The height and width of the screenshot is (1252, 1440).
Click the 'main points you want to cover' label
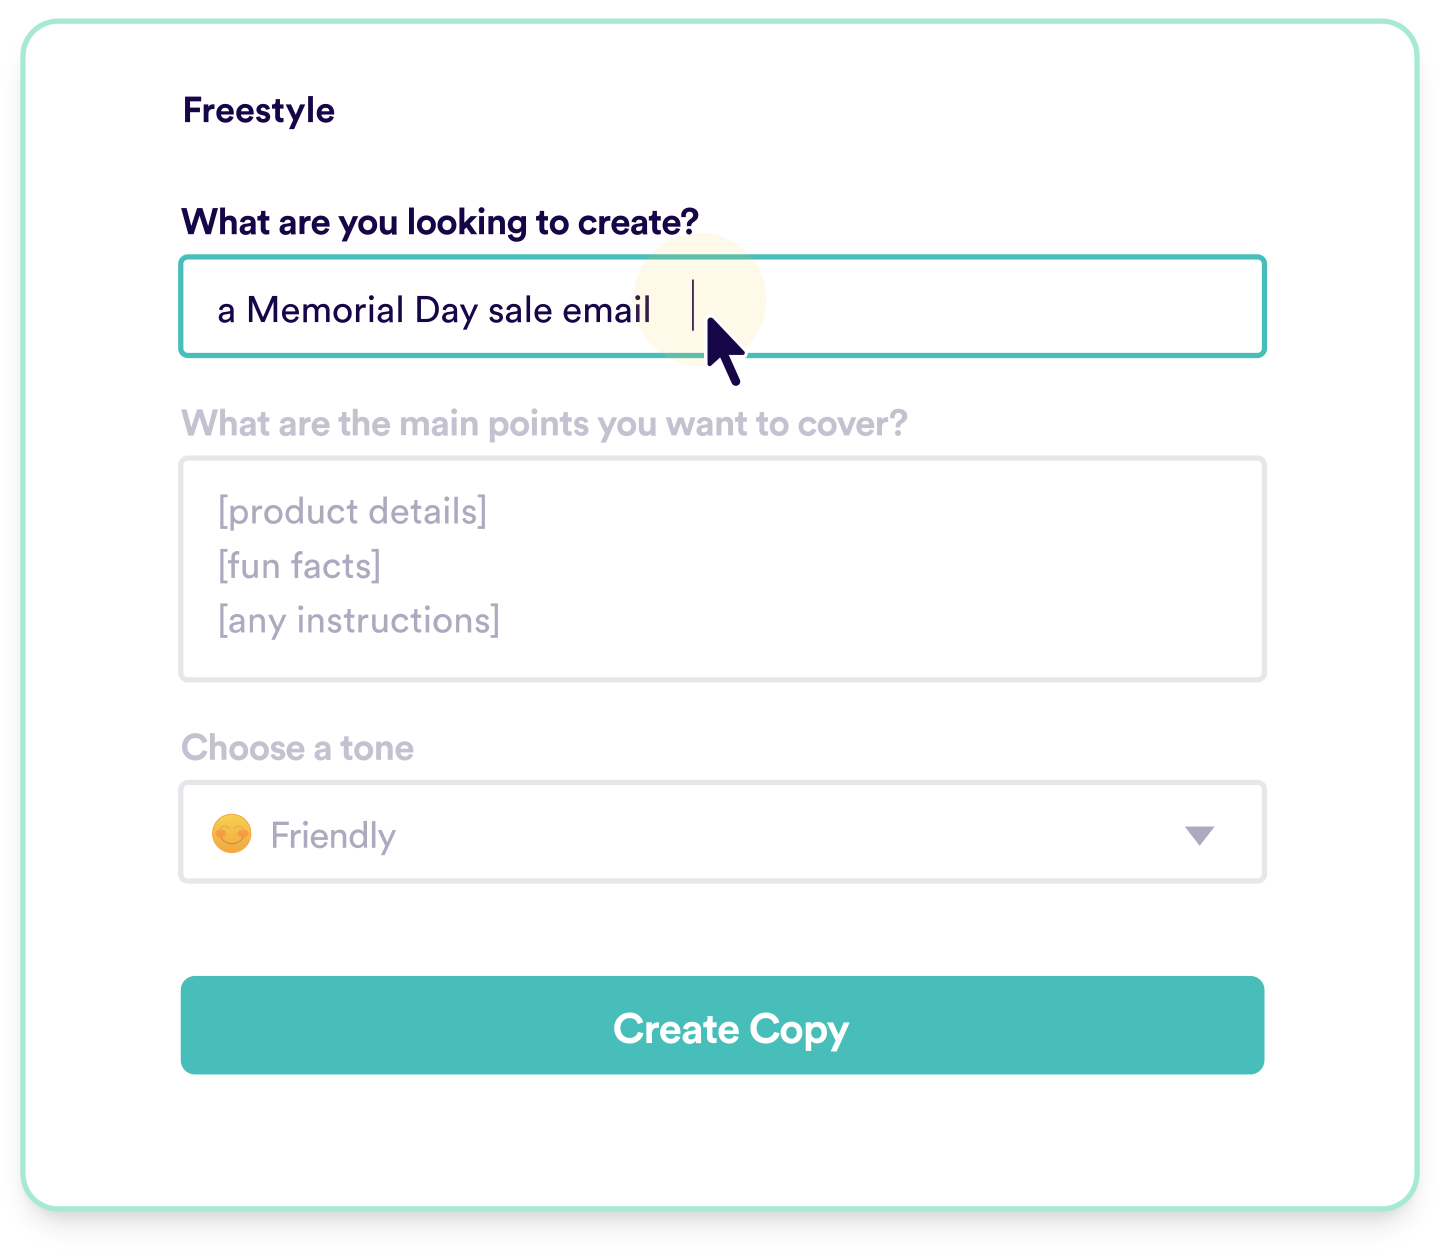coord(546,423)
